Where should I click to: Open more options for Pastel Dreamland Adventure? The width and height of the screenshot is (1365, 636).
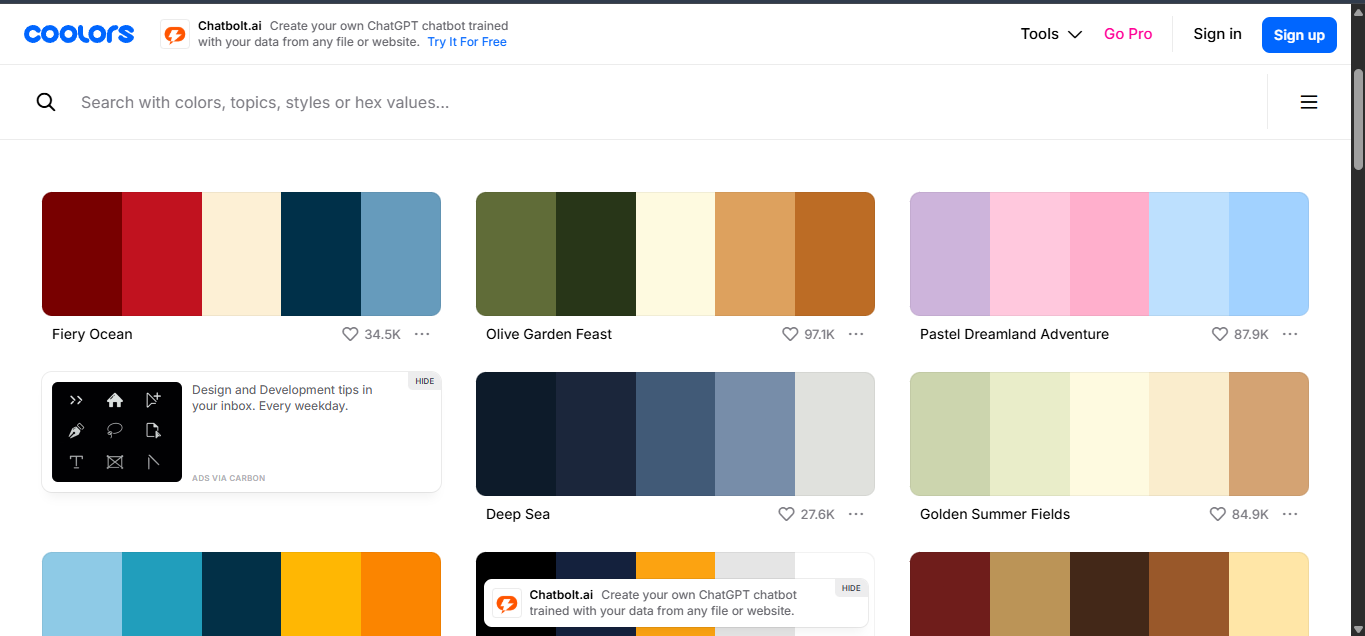pos(1290,334)
